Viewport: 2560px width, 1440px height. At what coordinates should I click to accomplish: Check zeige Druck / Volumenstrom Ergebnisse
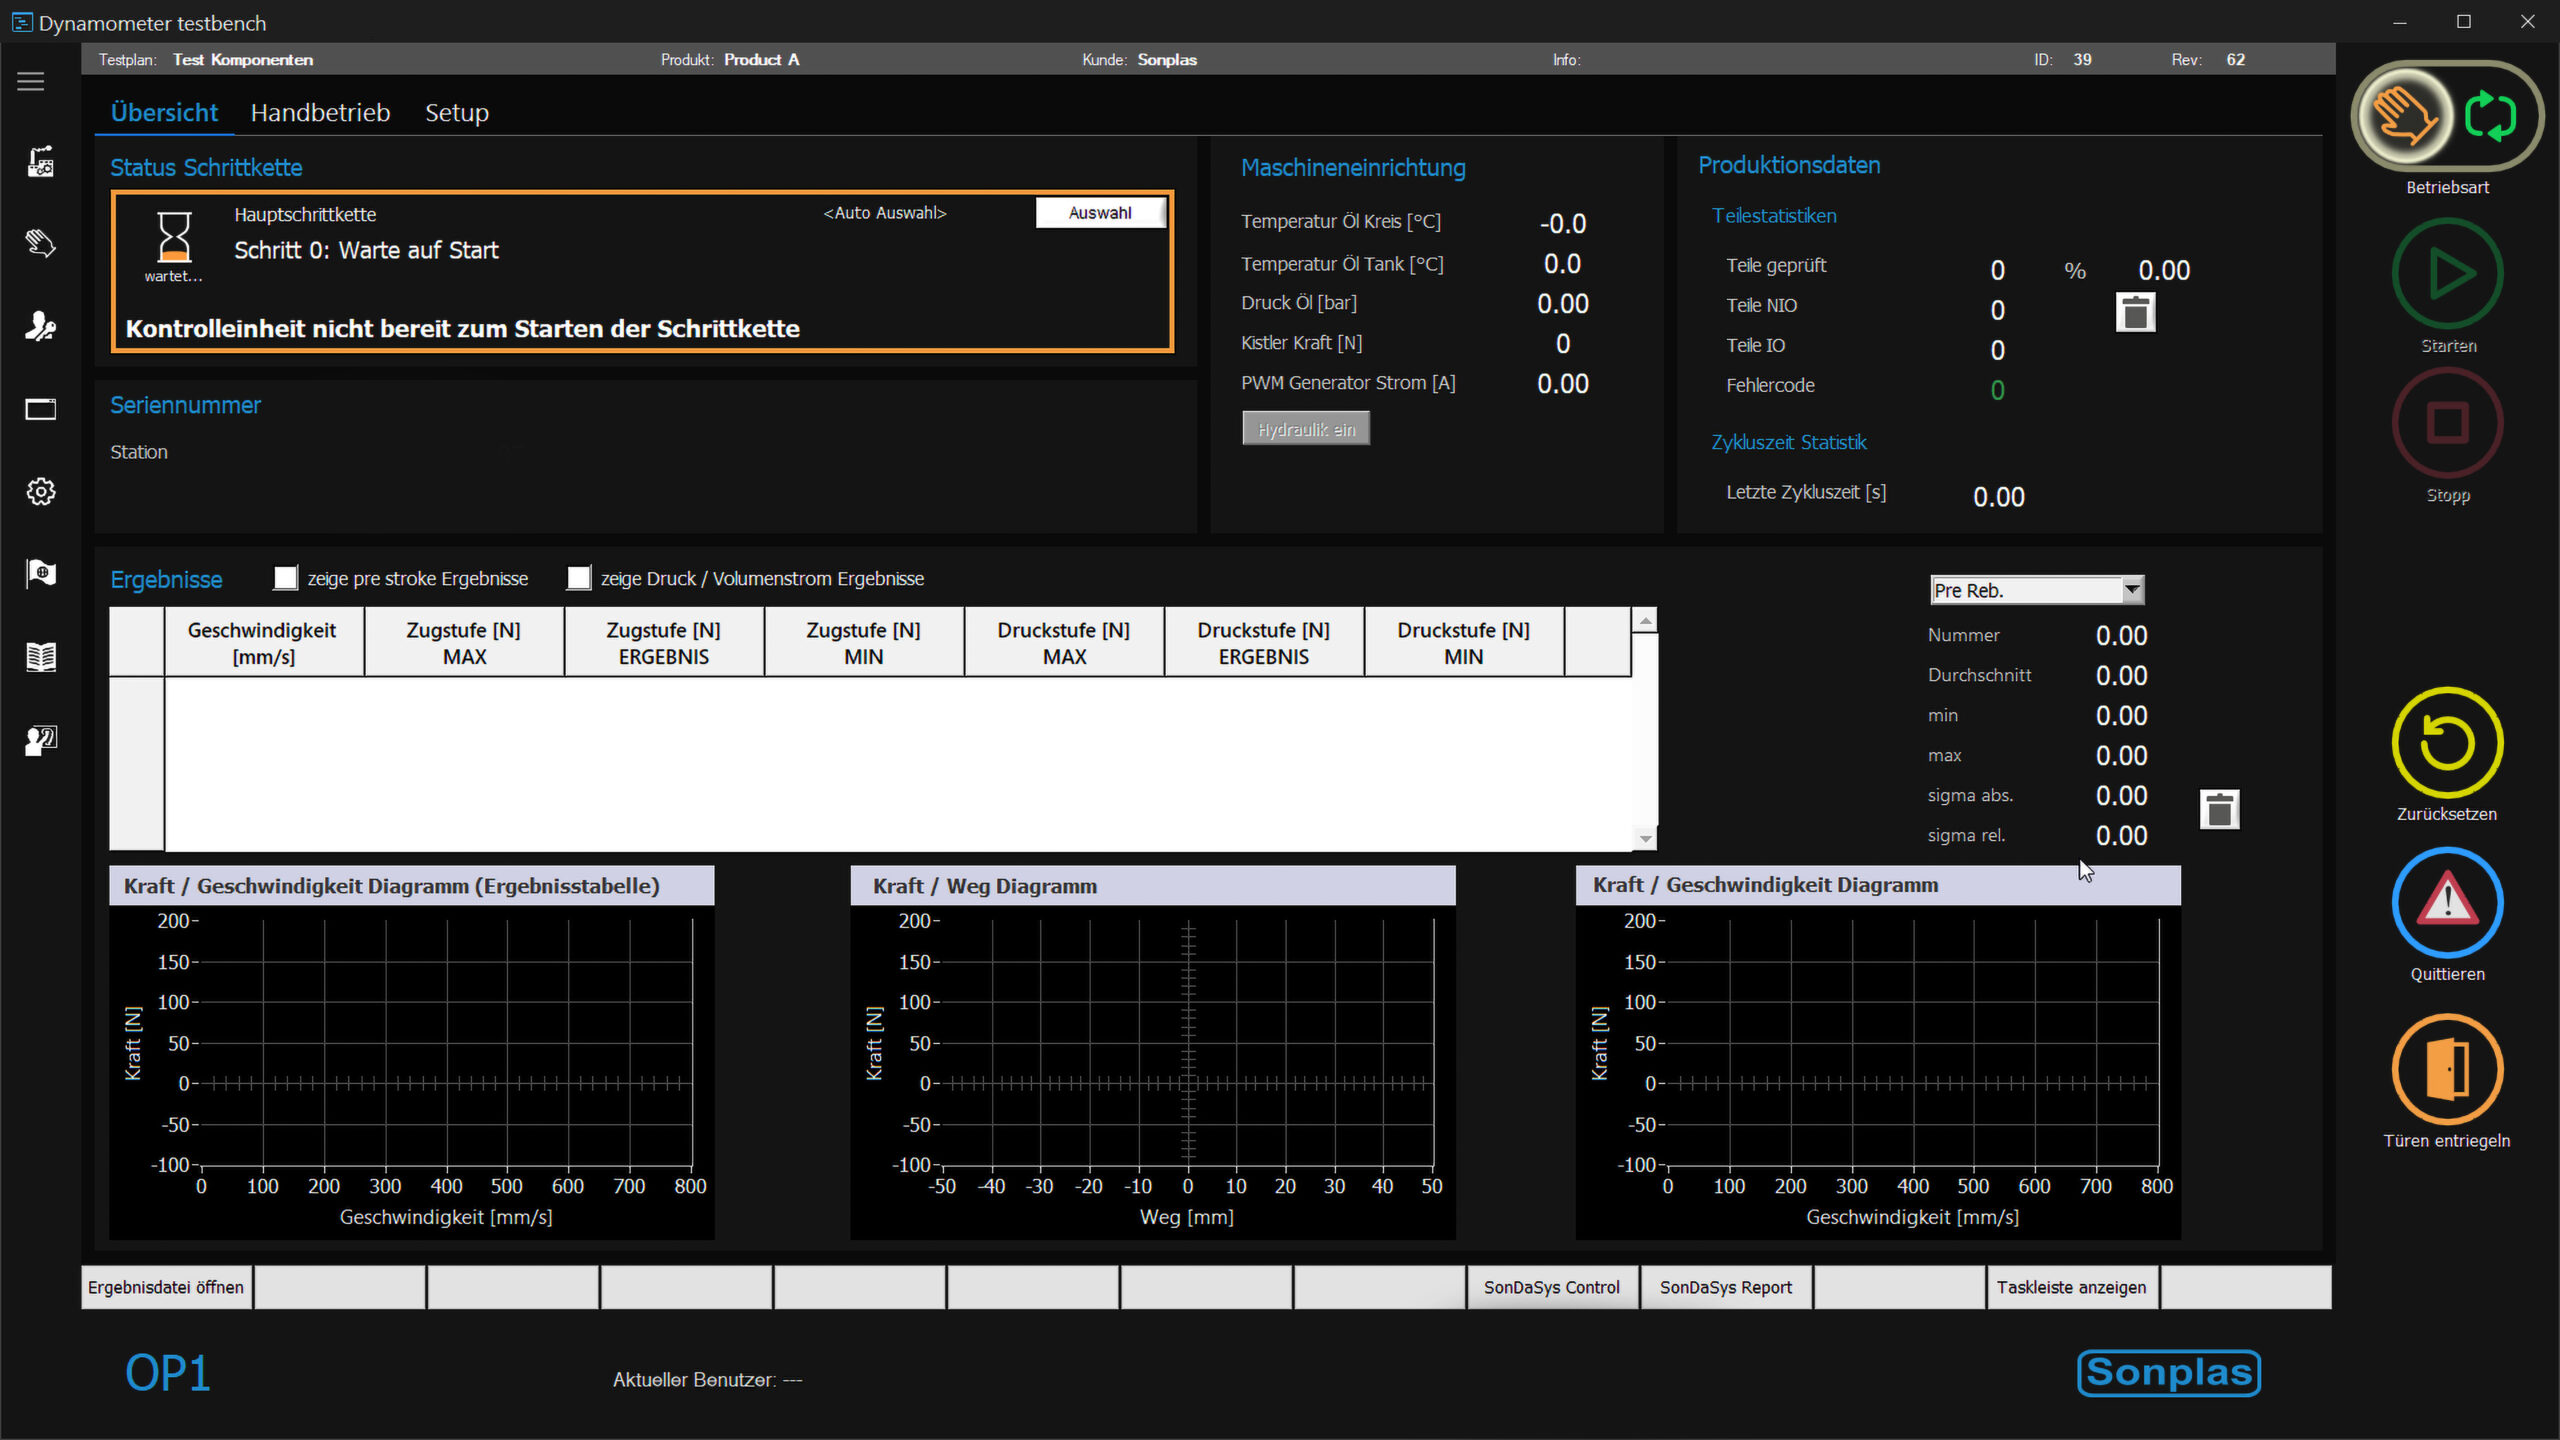coord(579,578)
